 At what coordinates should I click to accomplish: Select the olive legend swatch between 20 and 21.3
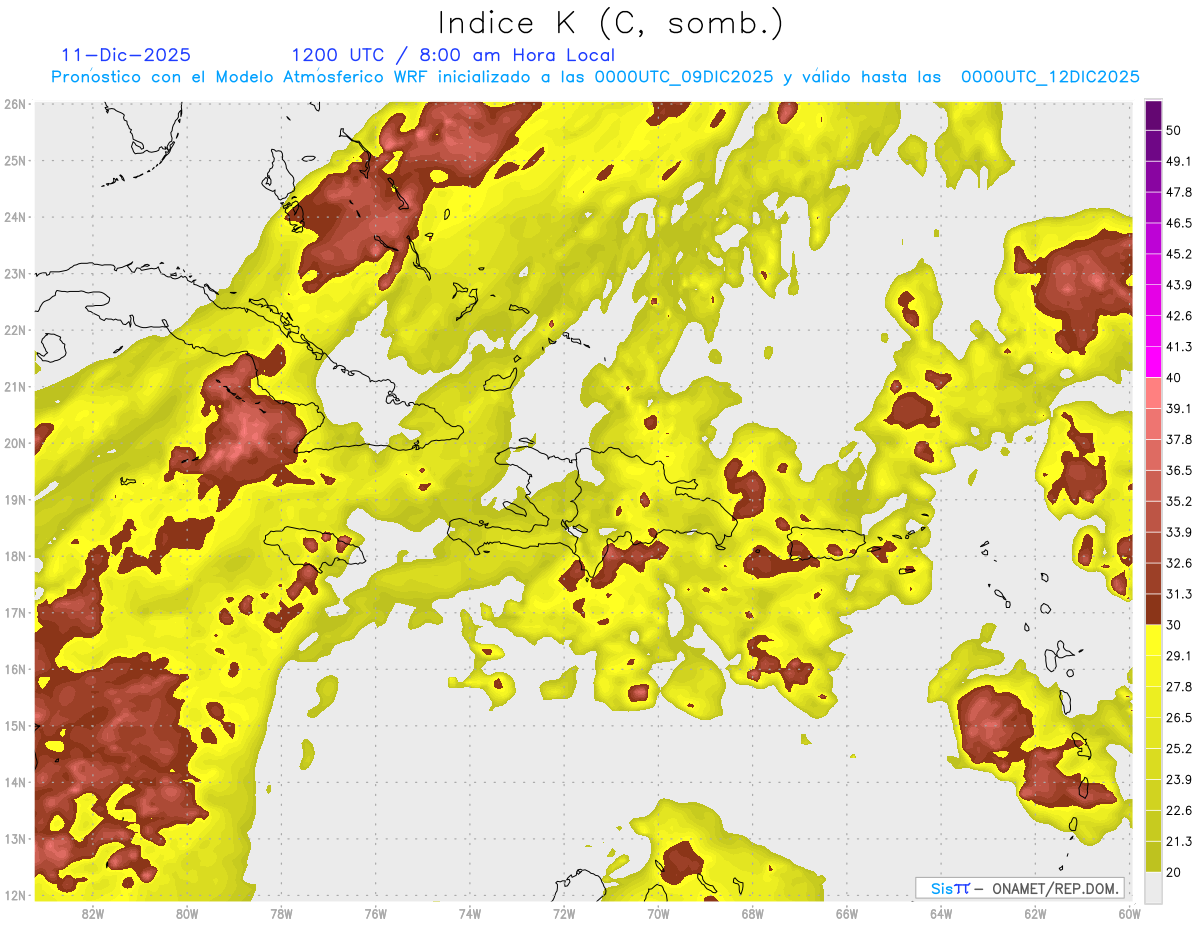(x=1154, y=856)
